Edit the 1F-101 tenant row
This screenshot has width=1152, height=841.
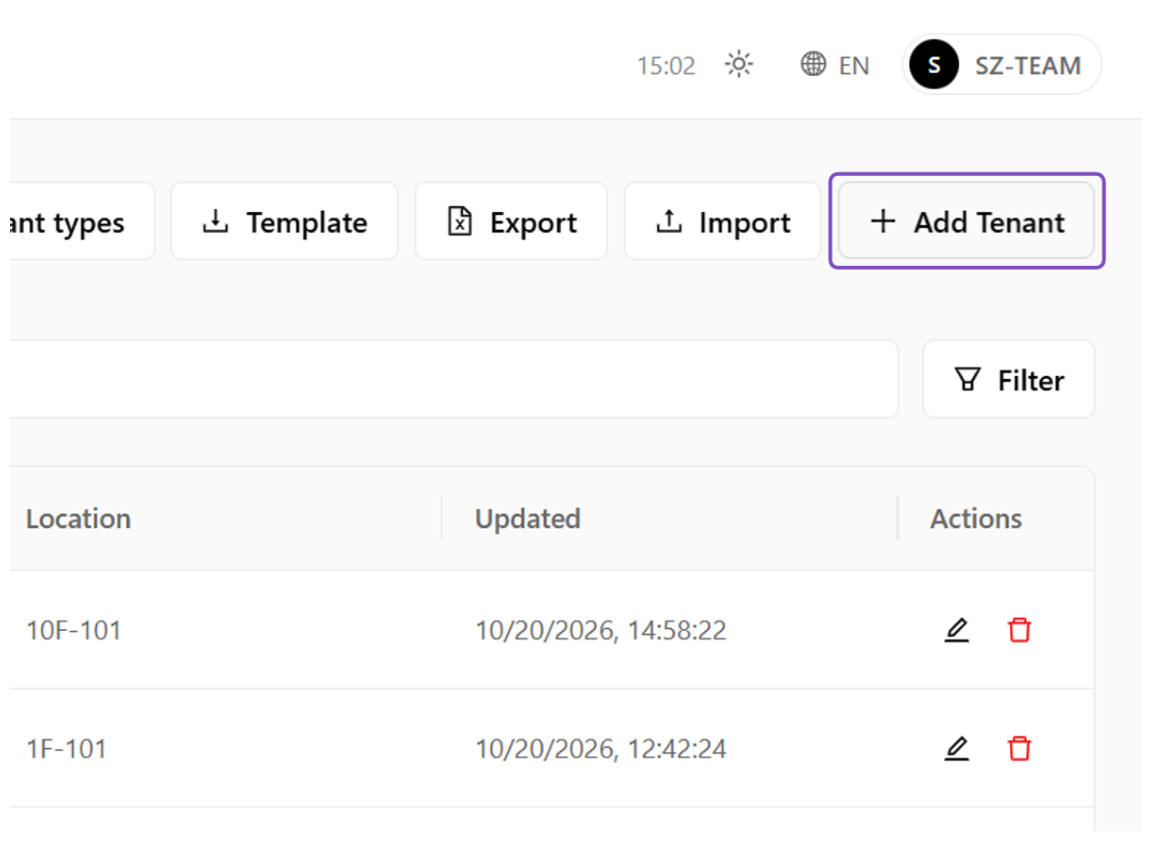[957, 749]
